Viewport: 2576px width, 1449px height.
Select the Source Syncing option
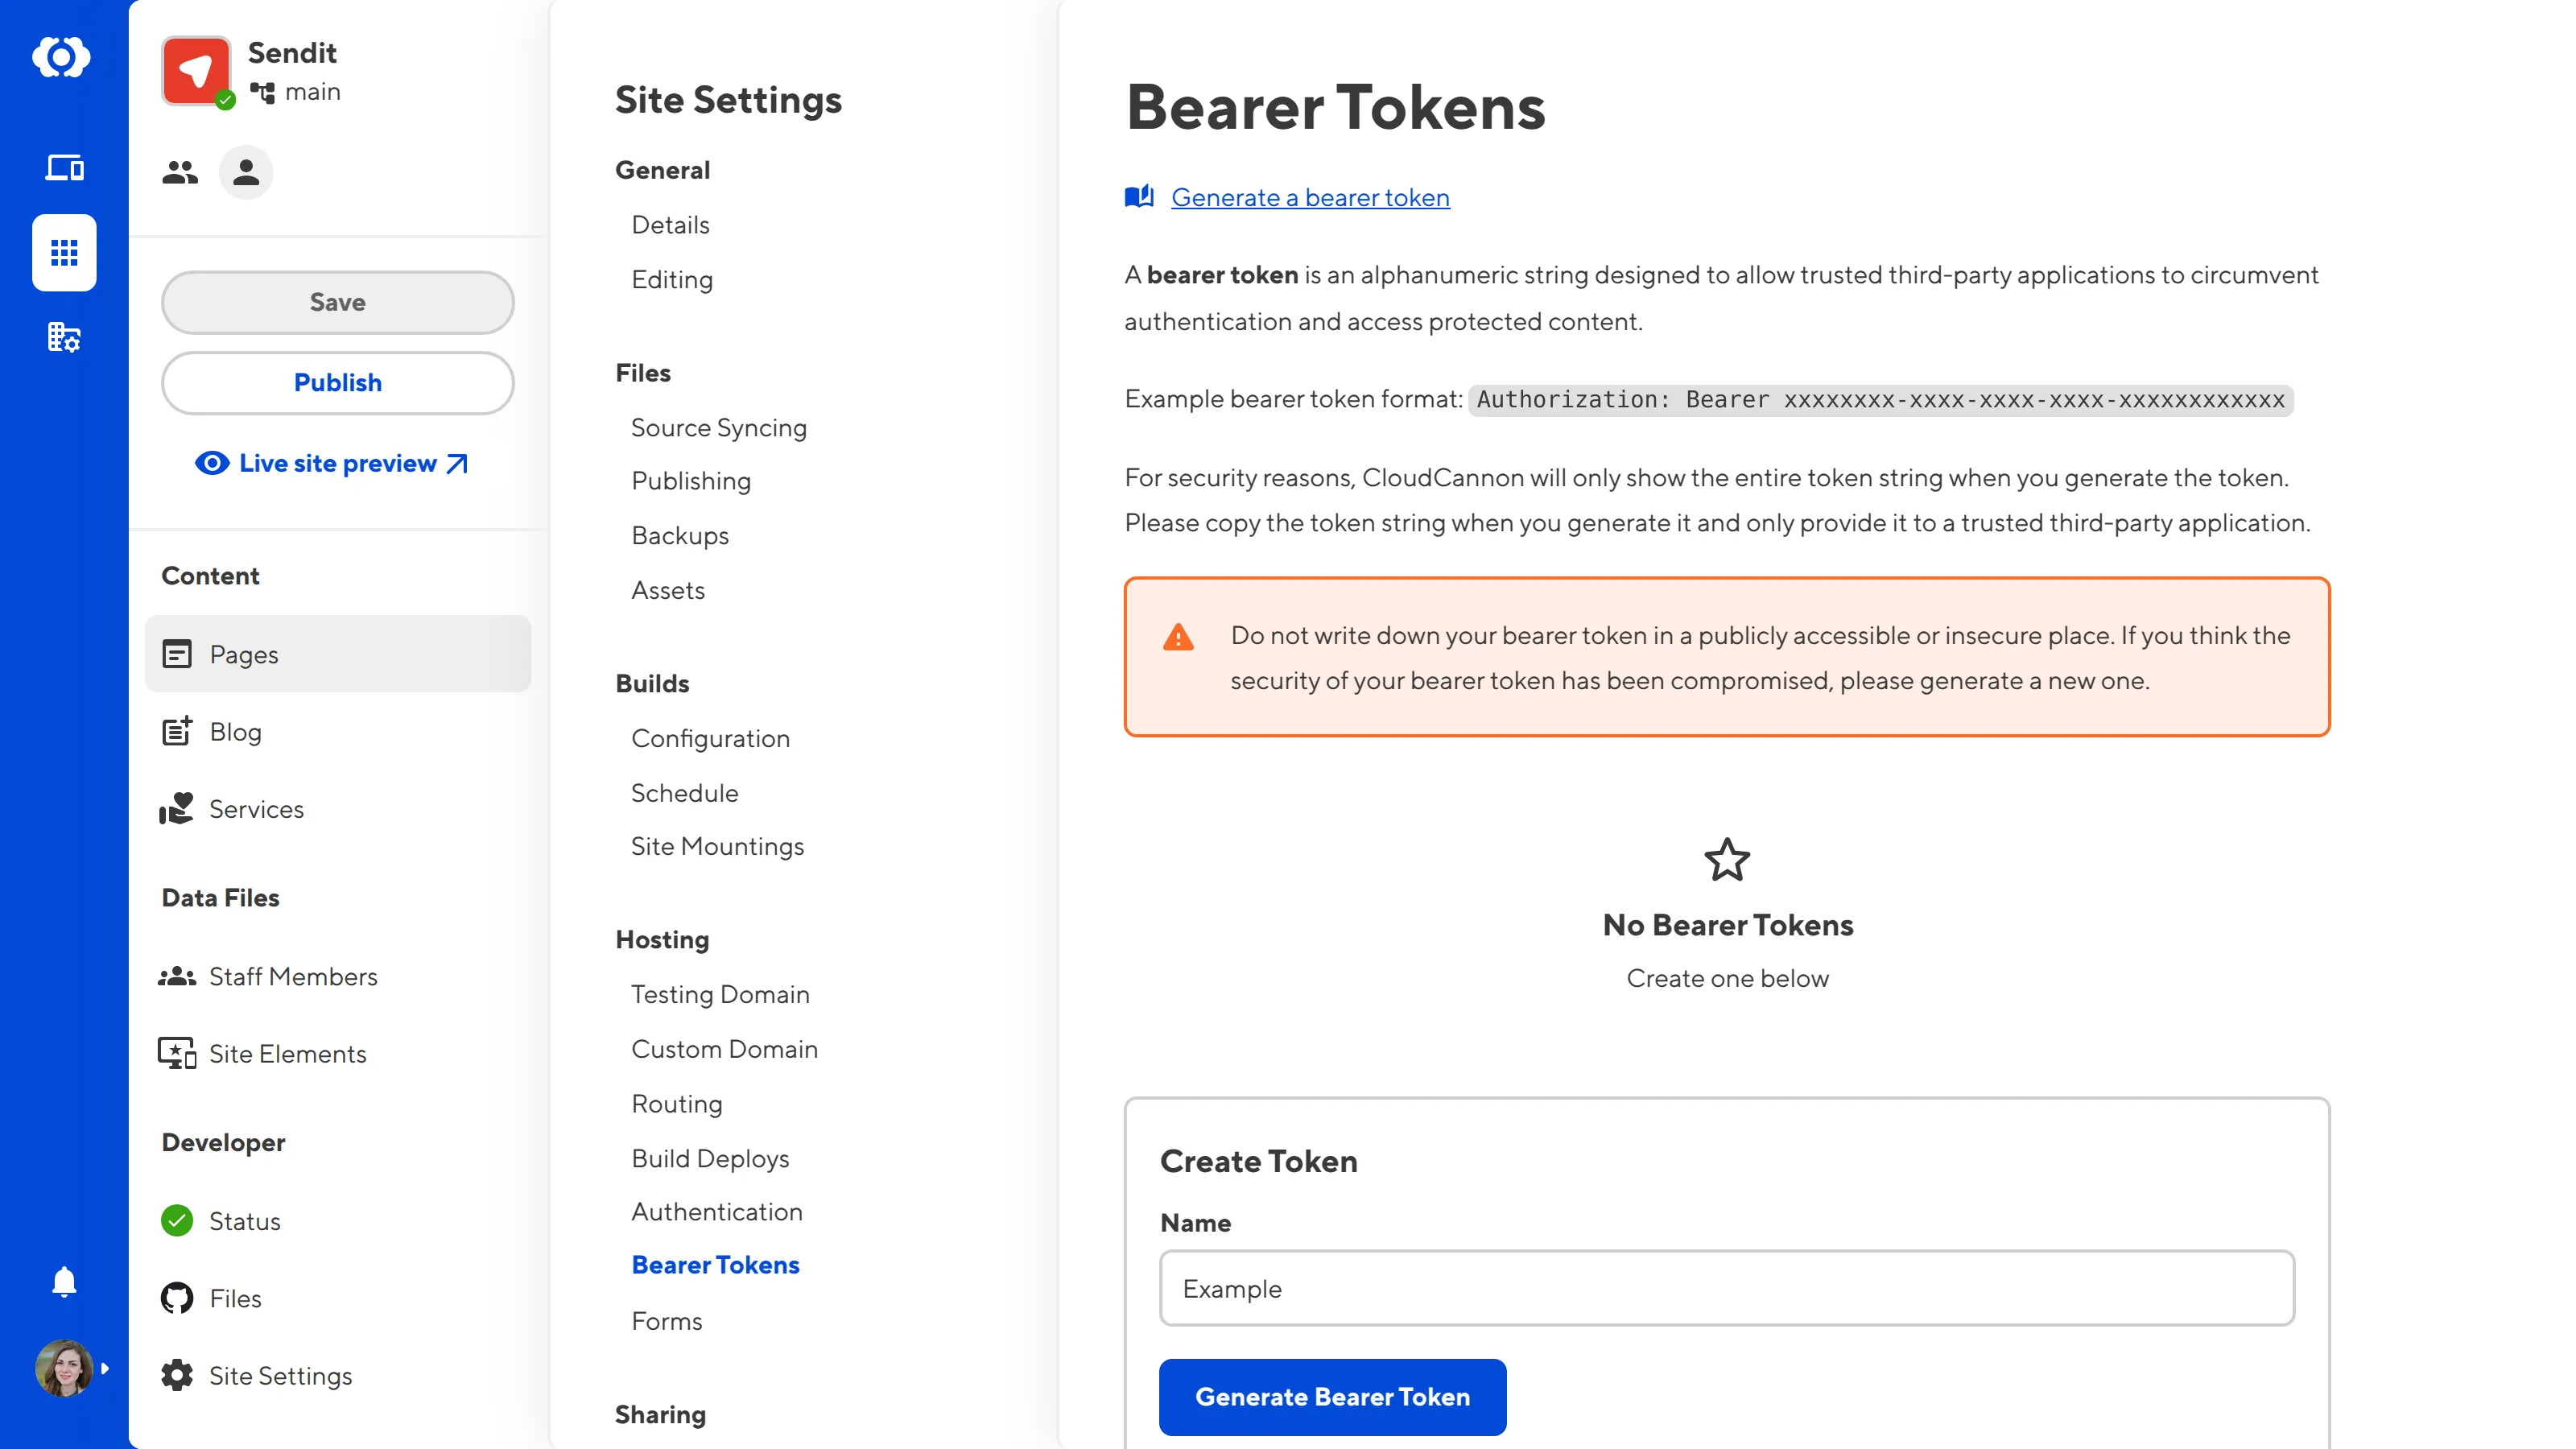[718, 427]
